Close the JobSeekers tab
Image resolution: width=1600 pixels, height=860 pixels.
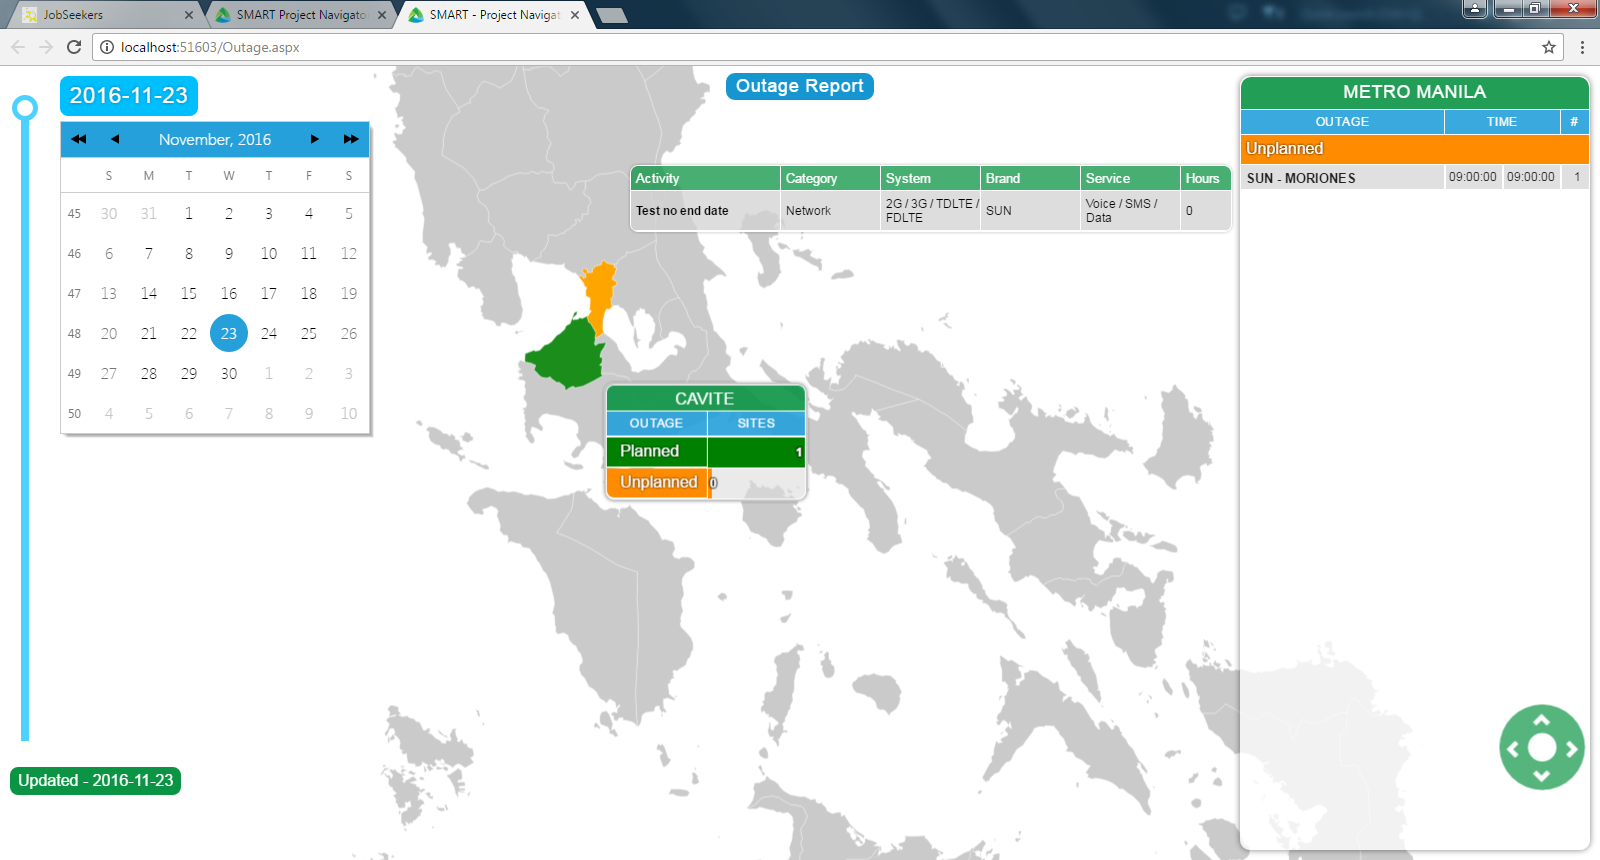coord(189,15)
